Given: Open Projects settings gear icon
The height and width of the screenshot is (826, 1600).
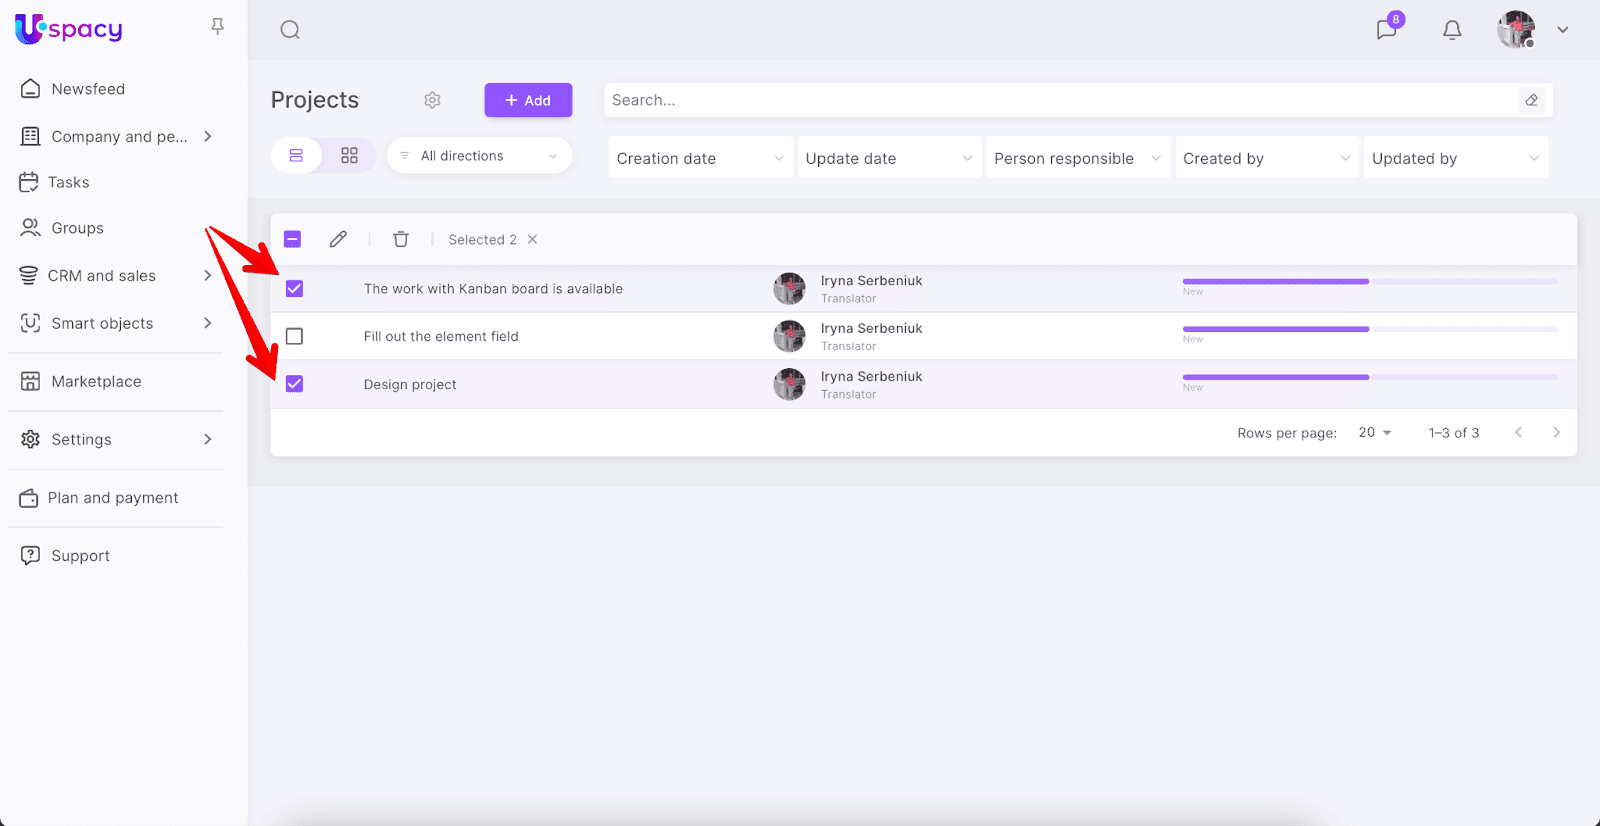Looking at the screenshot, I should (x=432, y=100).
